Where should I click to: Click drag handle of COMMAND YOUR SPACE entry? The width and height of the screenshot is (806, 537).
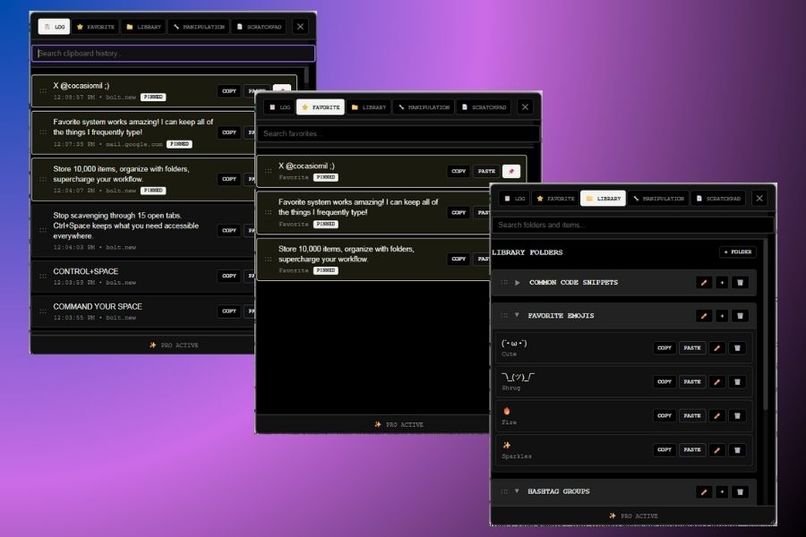click(43, 311)
